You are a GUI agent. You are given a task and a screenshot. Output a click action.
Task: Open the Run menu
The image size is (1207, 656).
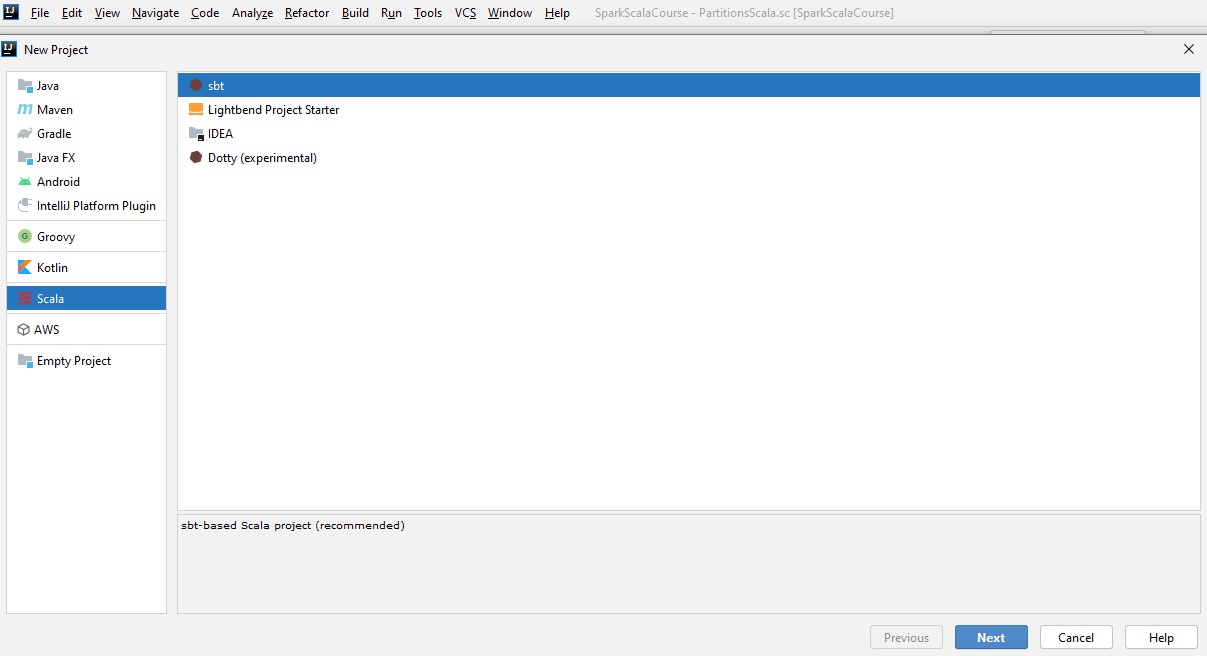pyautogui.click(x=391, y=13)
